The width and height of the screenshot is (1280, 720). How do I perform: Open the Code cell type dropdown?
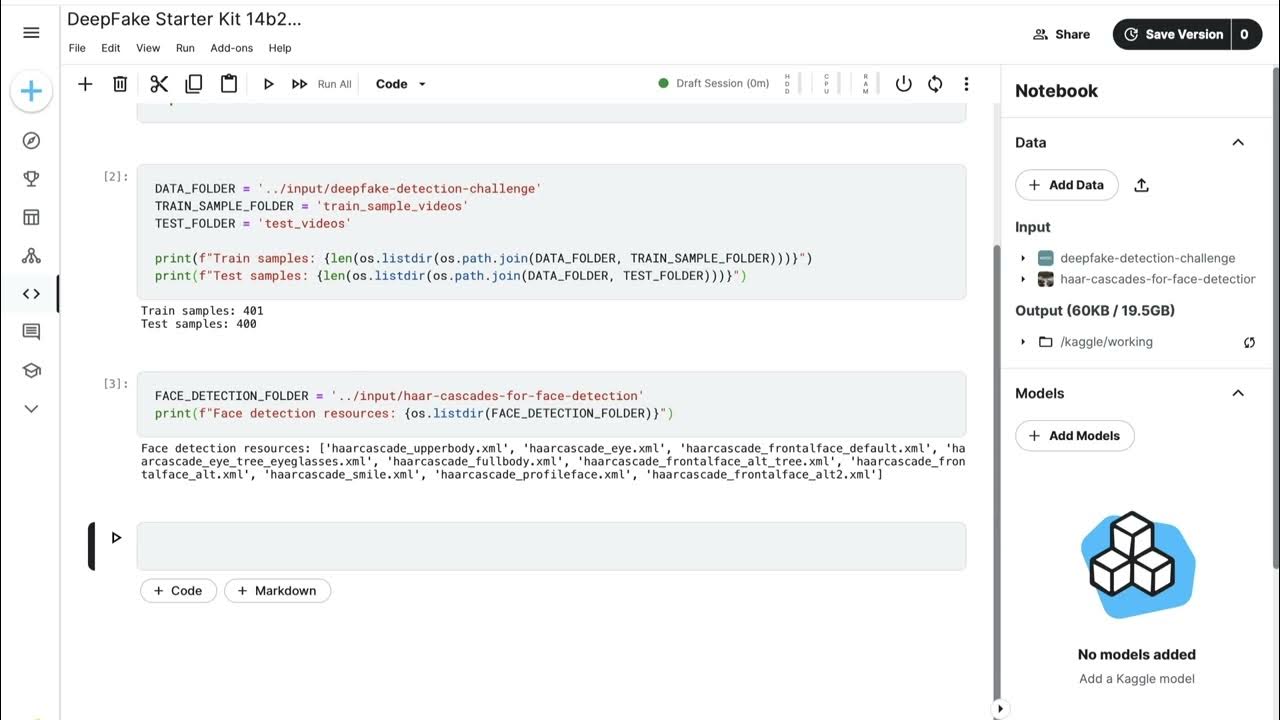pyautogui.click(x=401, y=84)
